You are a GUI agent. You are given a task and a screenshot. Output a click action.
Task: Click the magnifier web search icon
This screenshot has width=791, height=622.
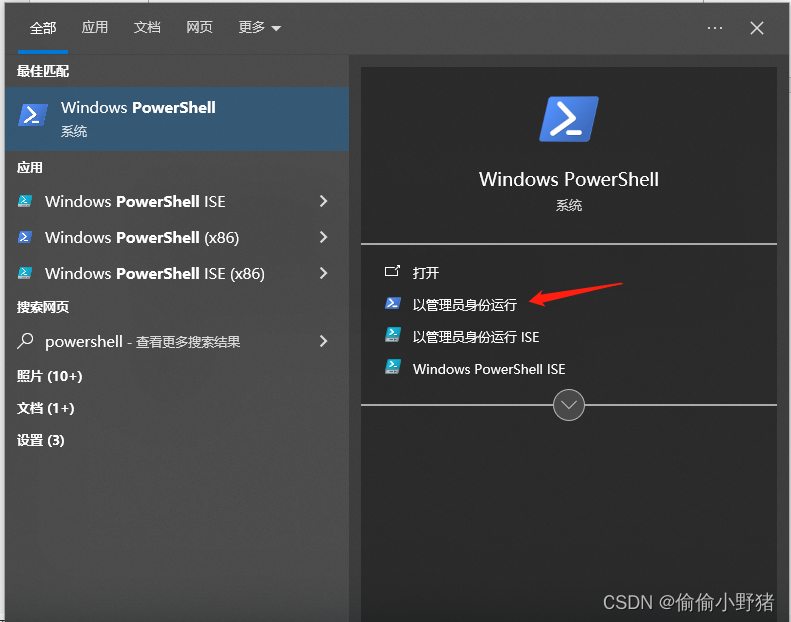click(x=25, y=341)
